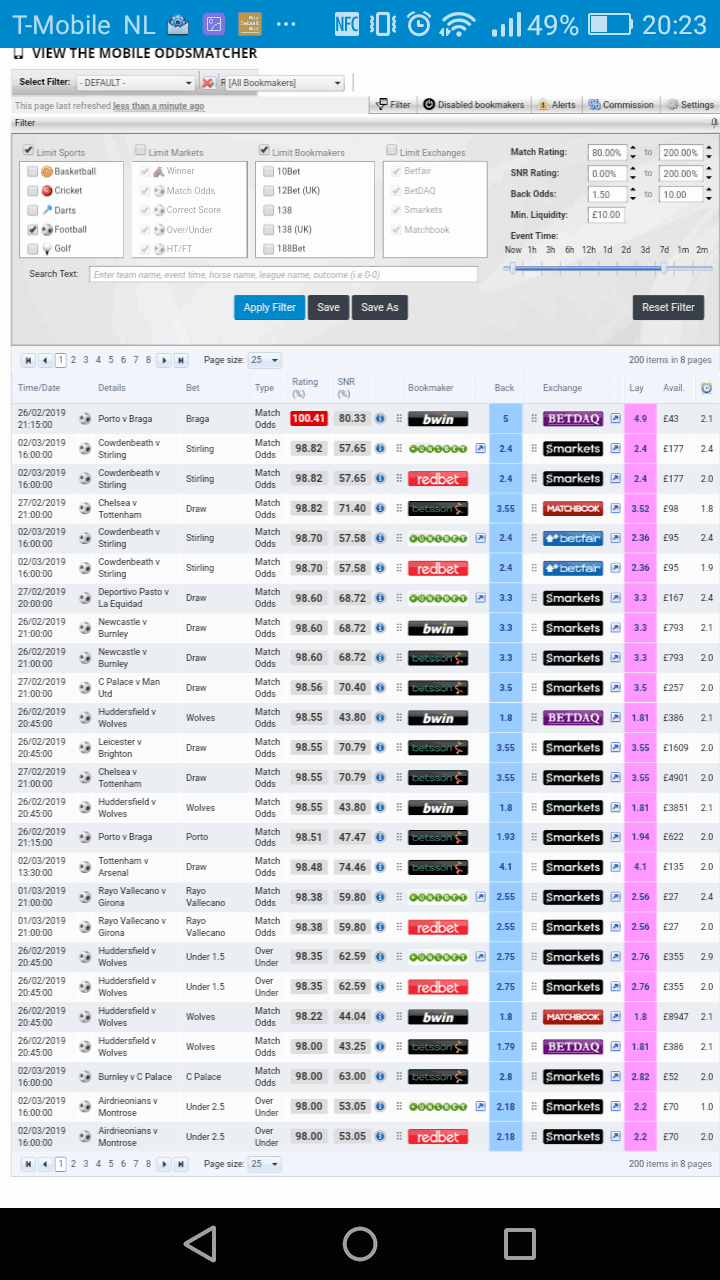Click the Reset Filter button
The height and width of the screenshot is (1280, 720).
668,307
